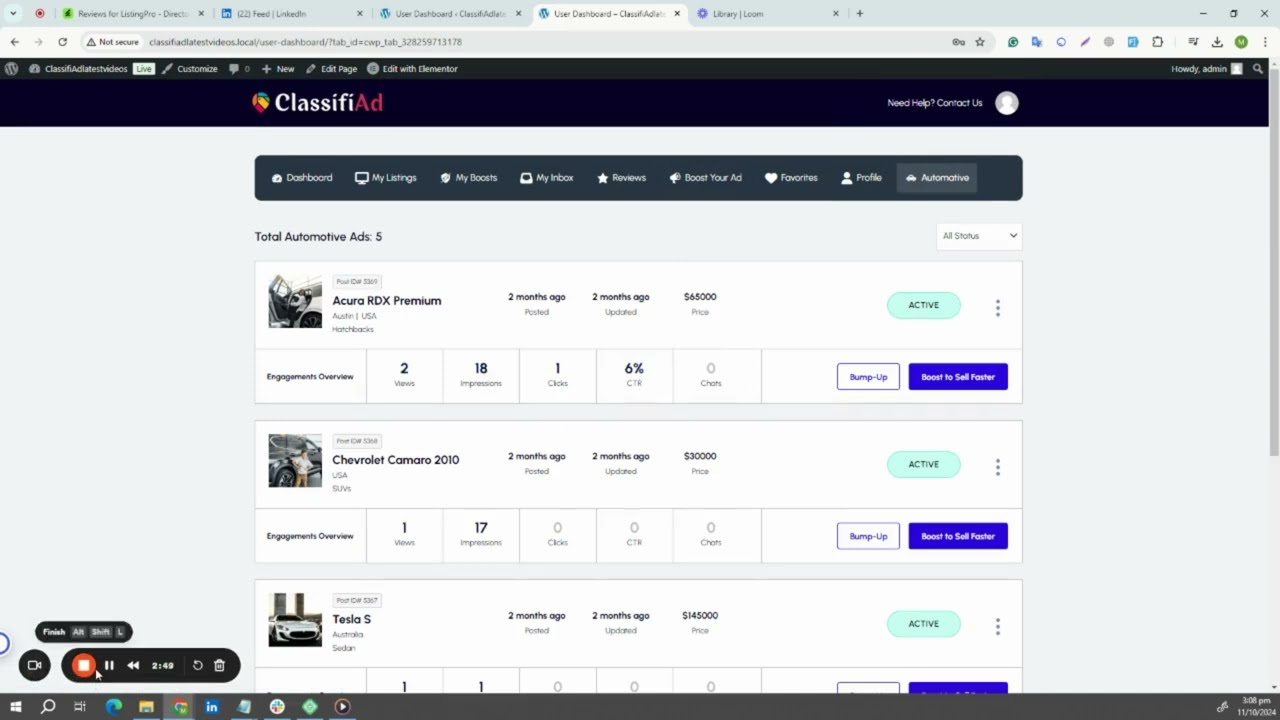
Task: Click Bump-Up for Chevrolet Camaro 2010
Action: [868, 536]
